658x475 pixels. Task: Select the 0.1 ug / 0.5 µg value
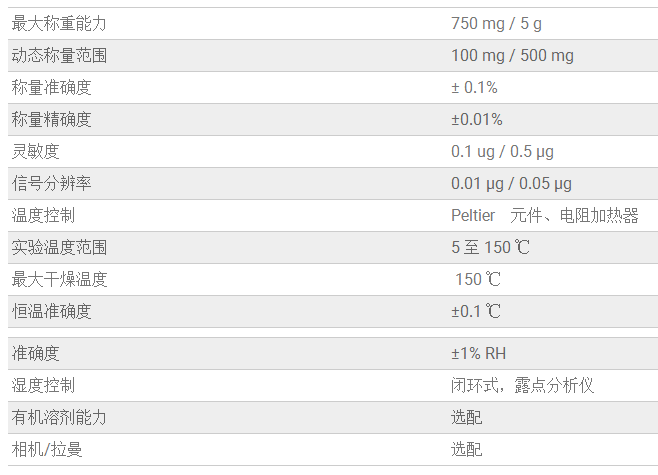502,151
